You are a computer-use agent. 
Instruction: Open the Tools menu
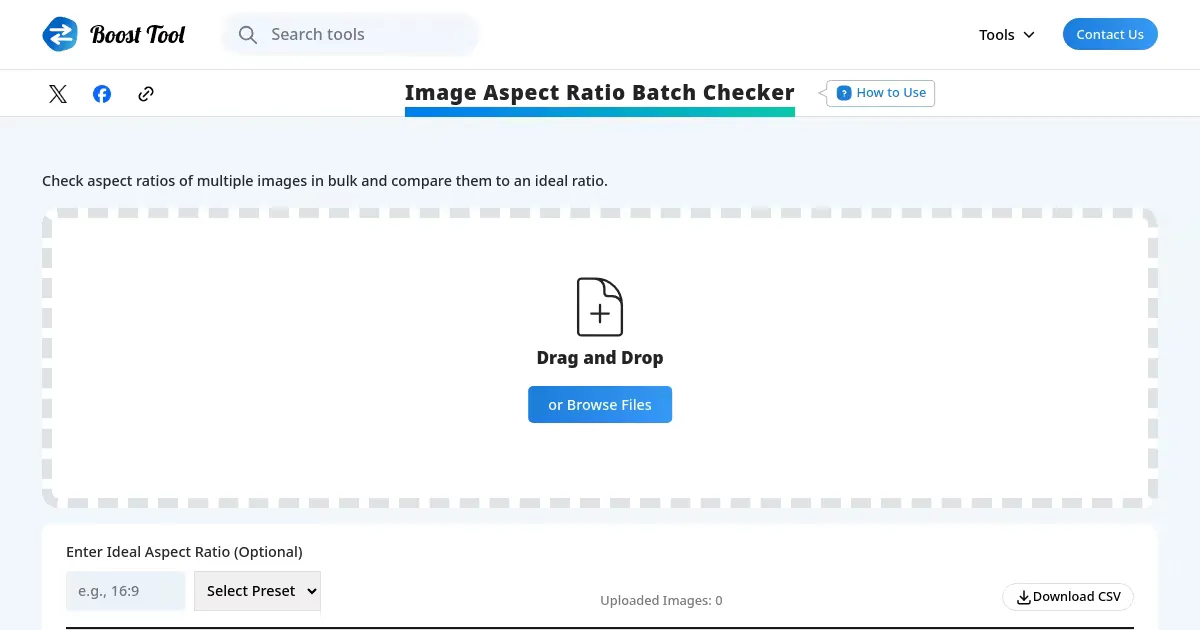(996, 35)
